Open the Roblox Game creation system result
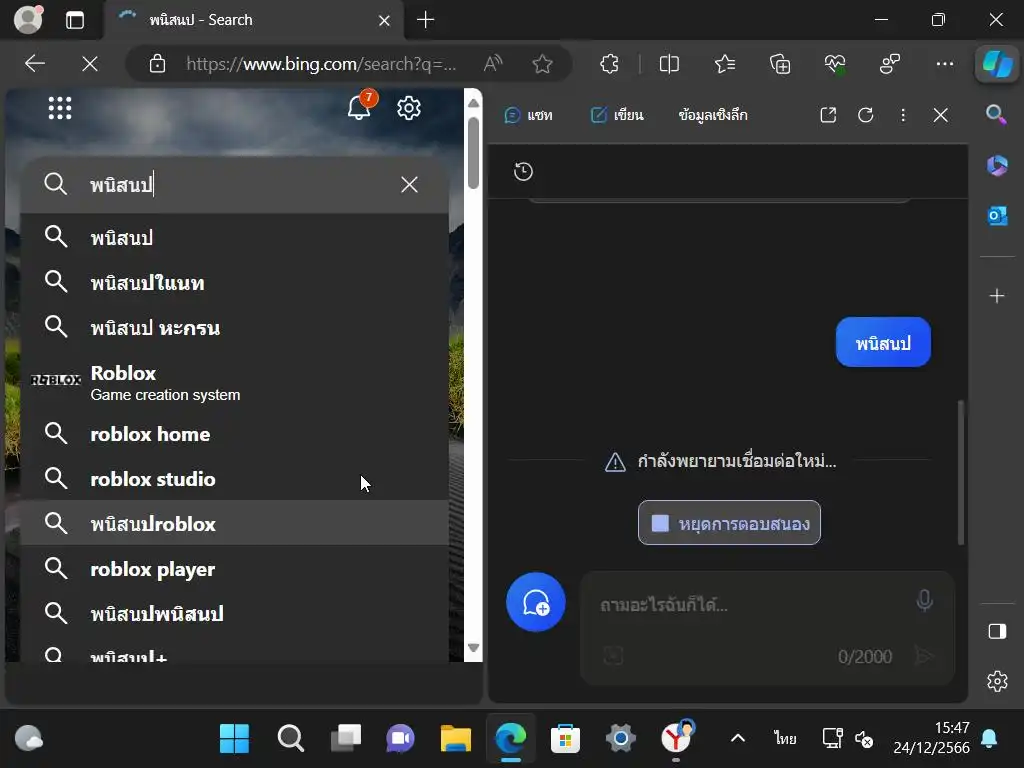 pos(235,383)
